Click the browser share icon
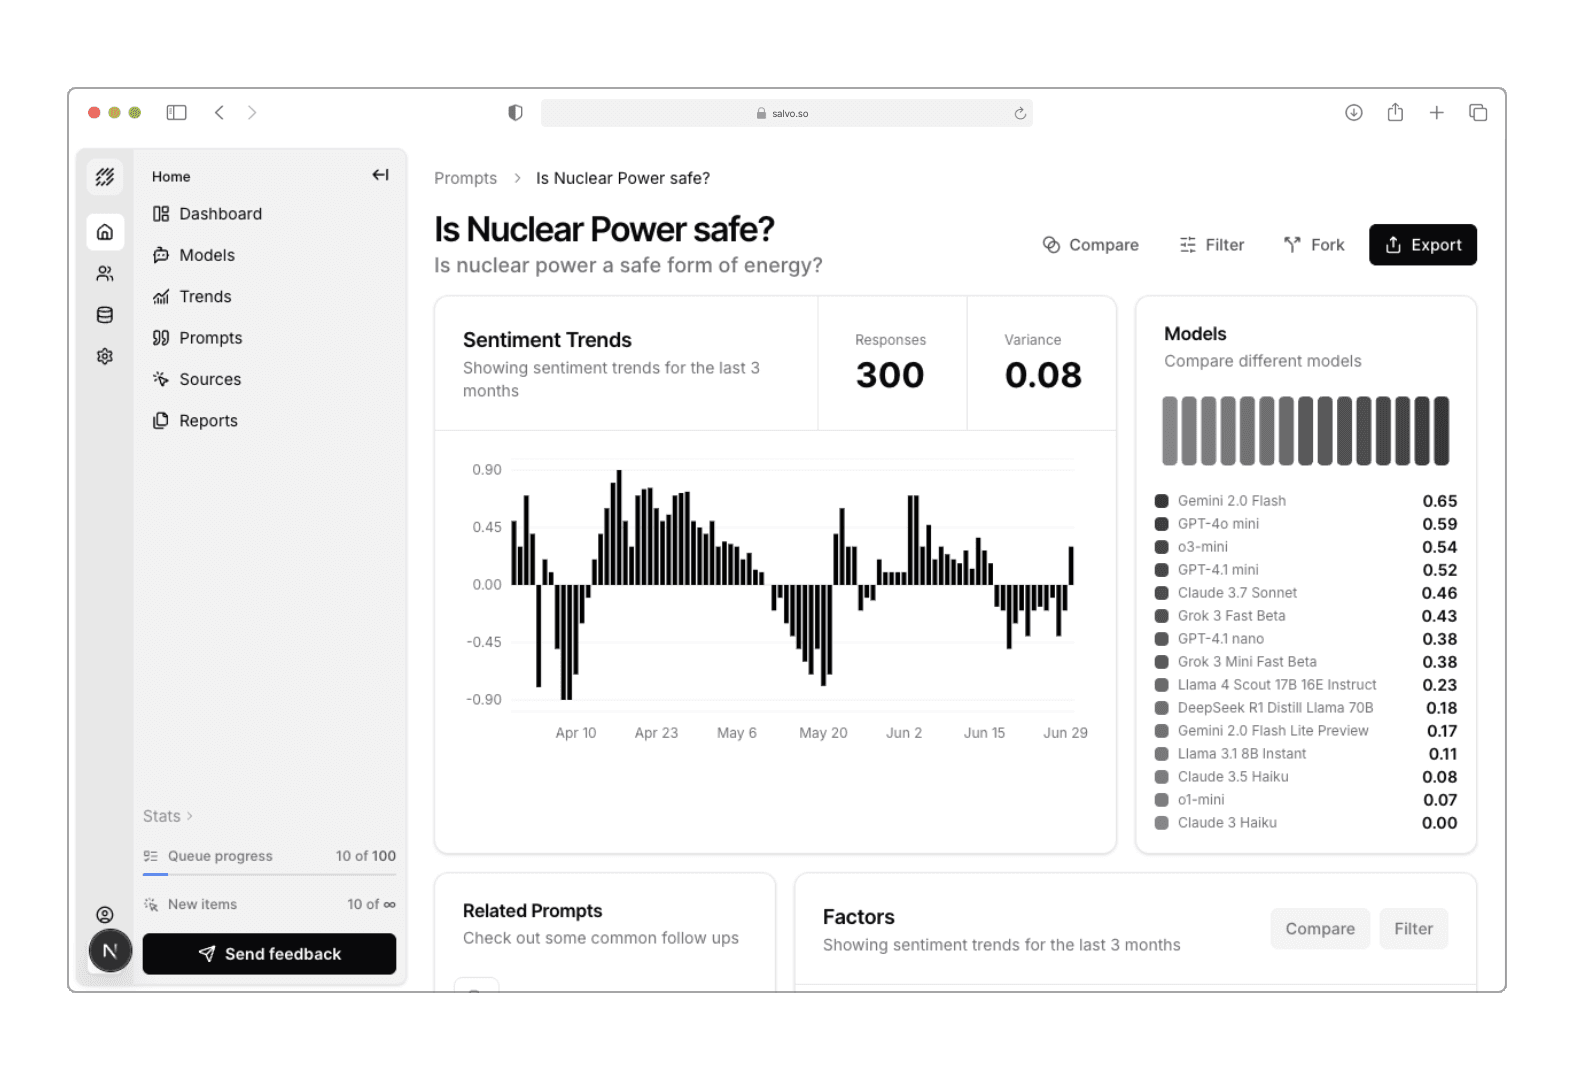This screenshot has height=1080, width=1575. click(x=1395, y=113)
